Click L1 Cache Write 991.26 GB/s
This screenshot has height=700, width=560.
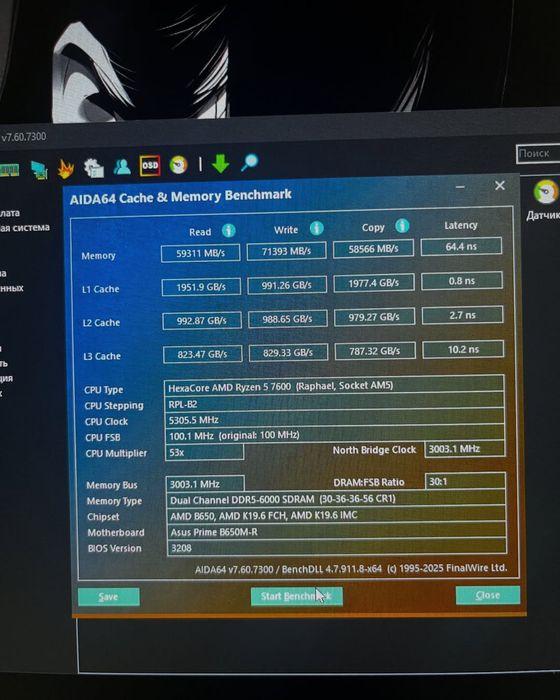coord(287,285)
